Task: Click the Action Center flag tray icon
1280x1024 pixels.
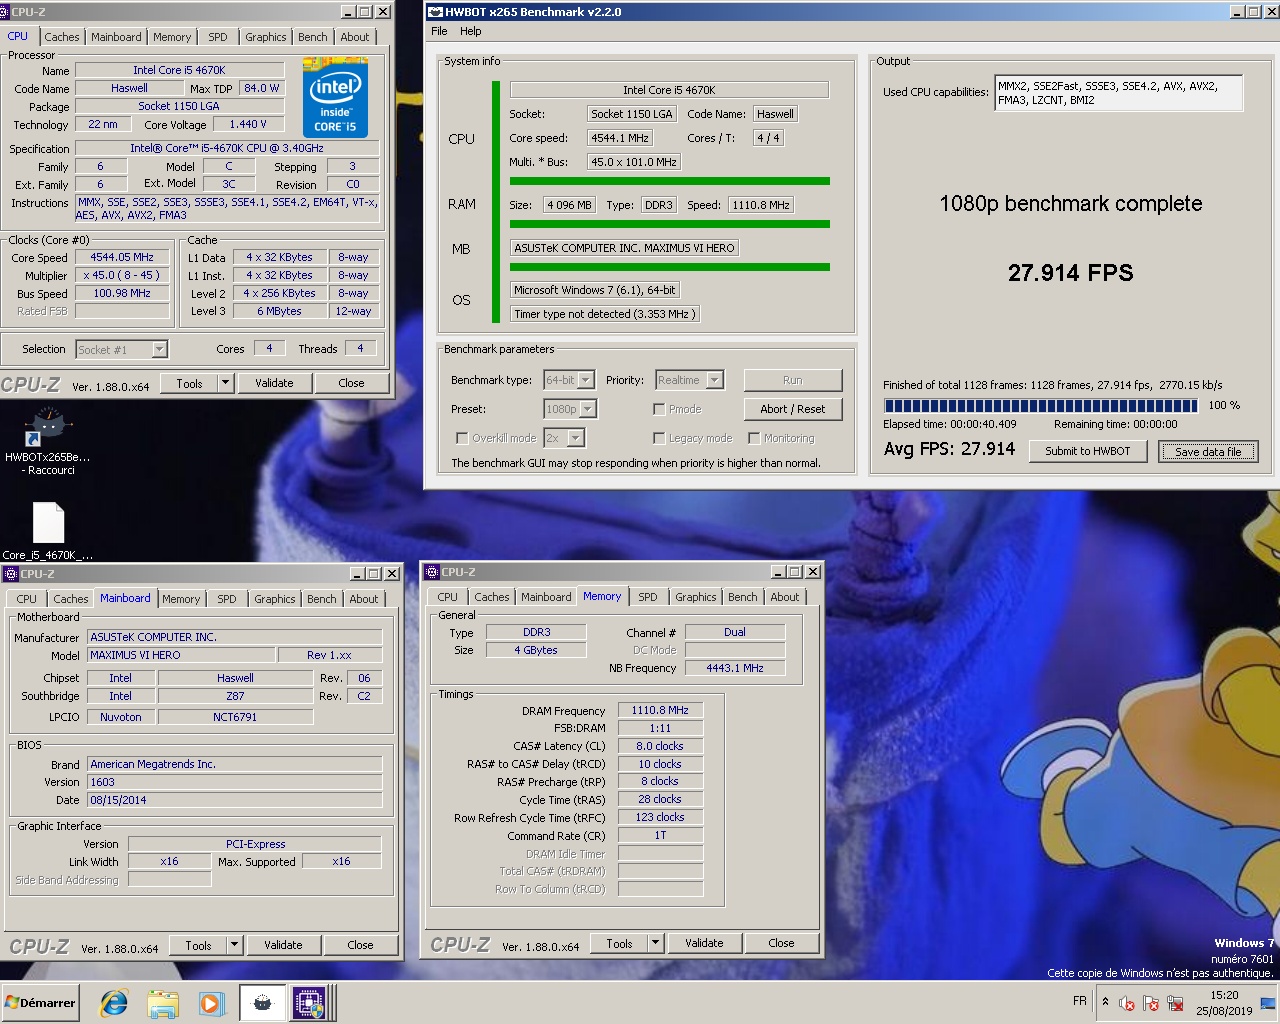Action: tap(1151, 1002)
